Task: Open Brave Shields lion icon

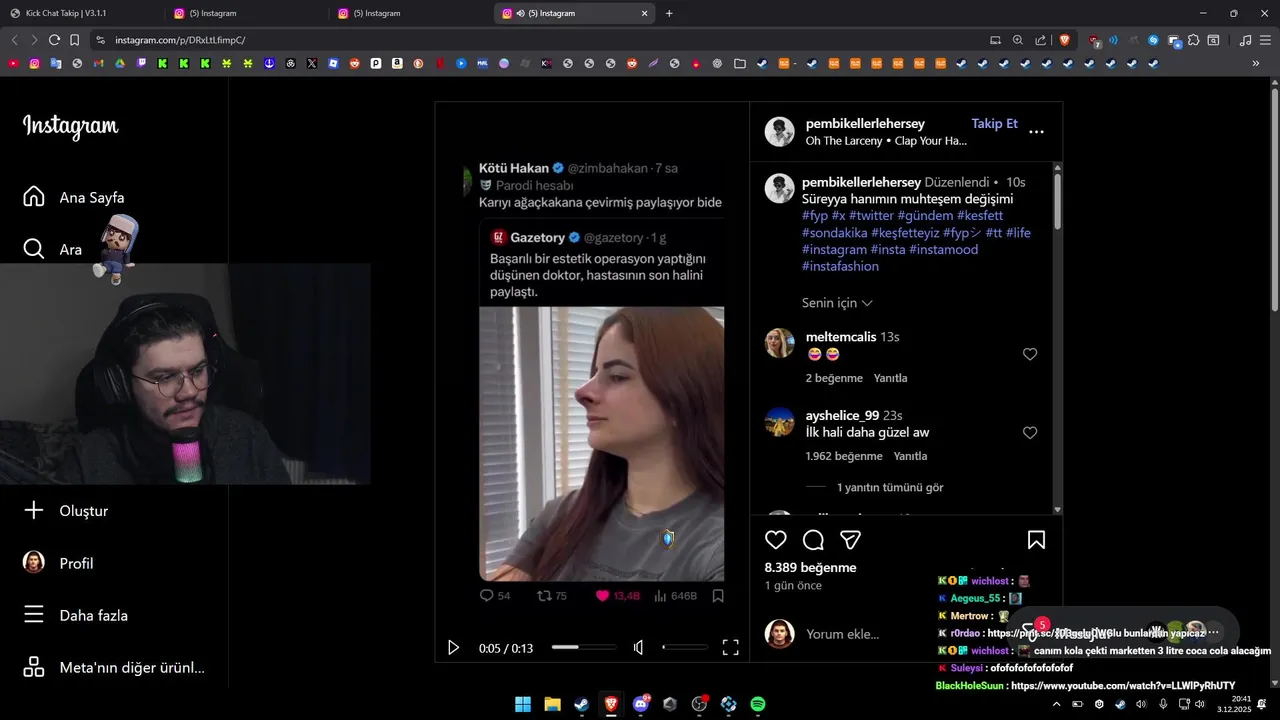Action: (x=1064, y=40)
